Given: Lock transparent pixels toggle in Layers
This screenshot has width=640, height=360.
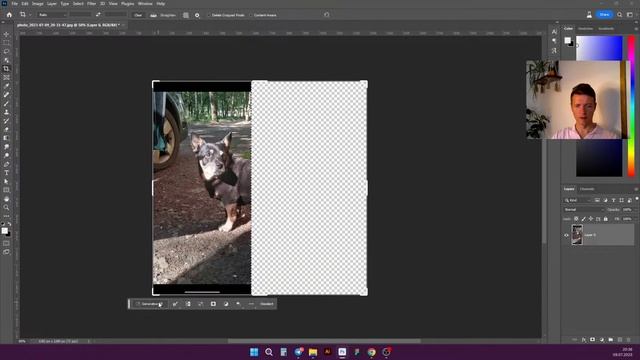Looking at the screenshot, I should point(576,219).
